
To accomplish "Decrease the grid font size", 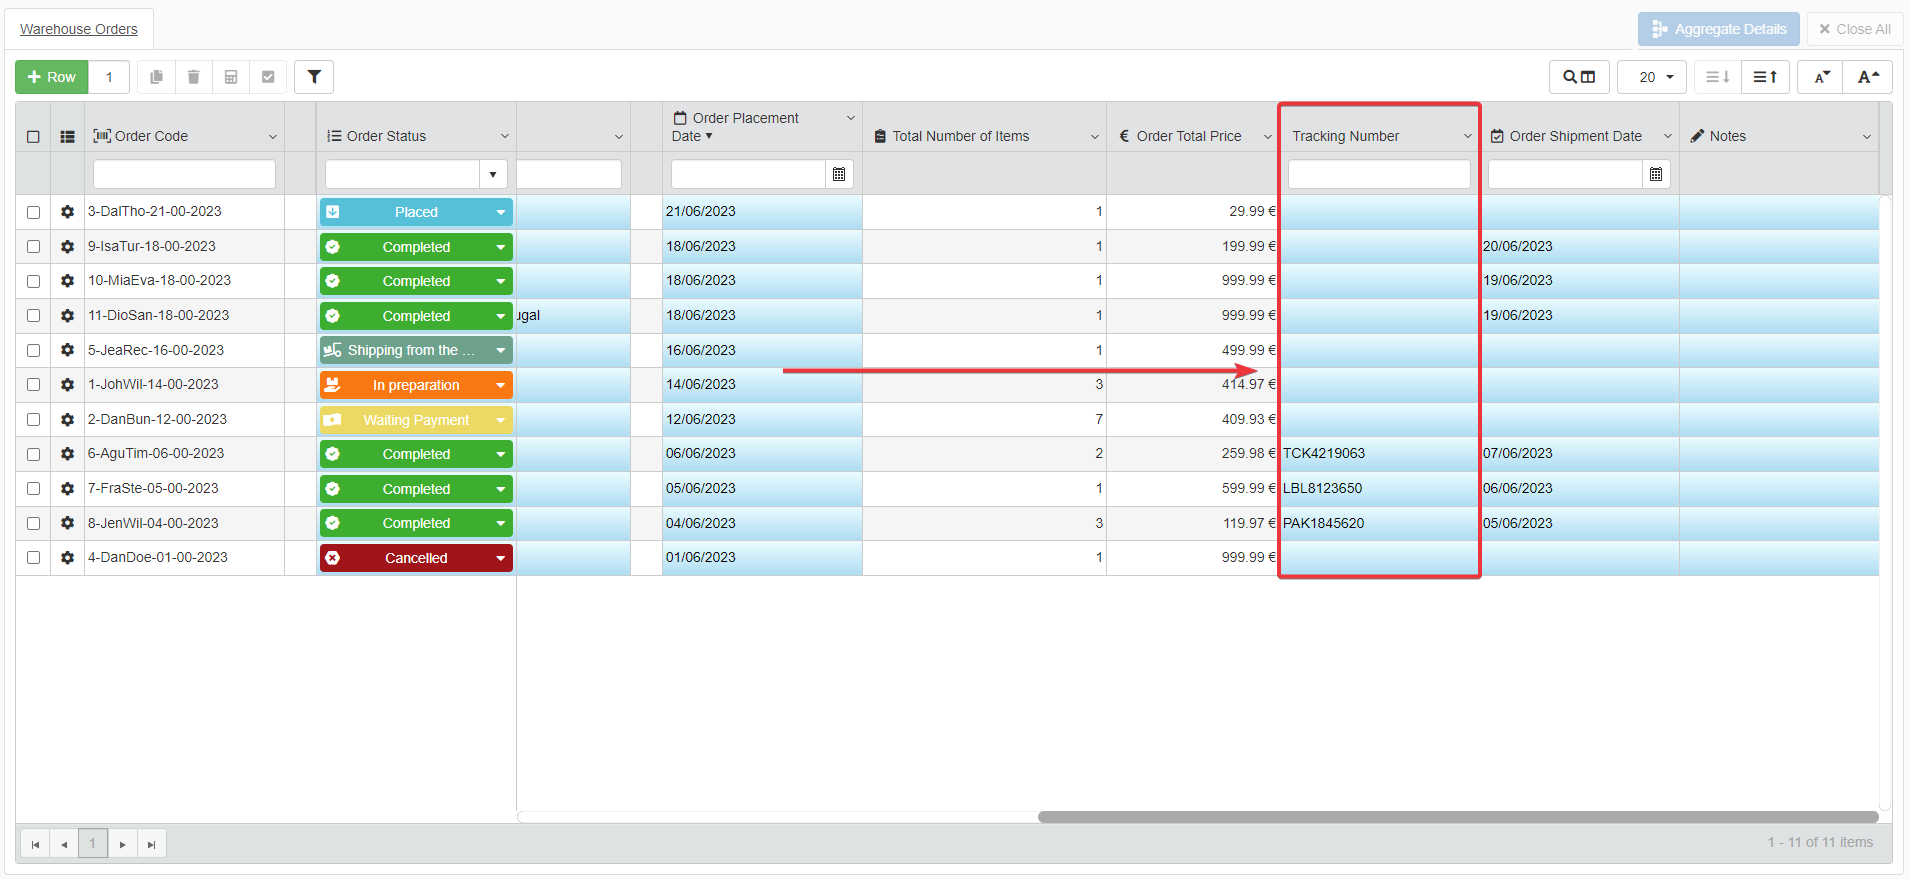I will click(1821, 77).
